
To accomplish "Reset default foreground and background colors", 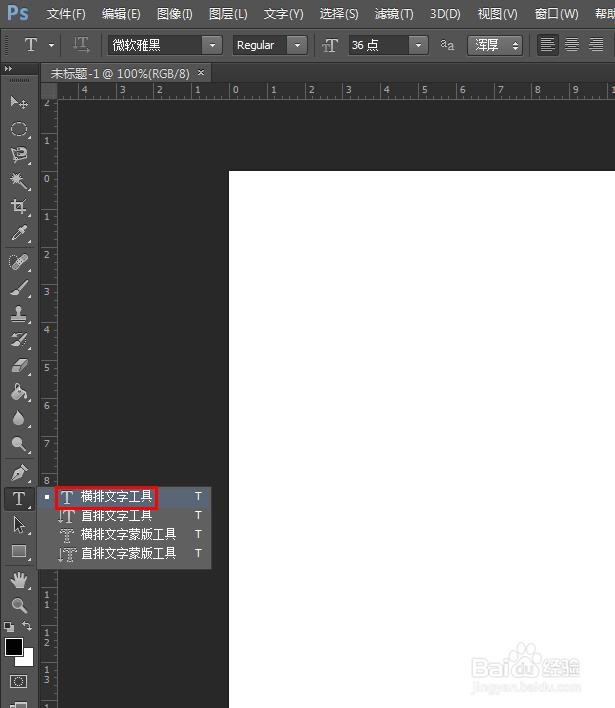I will click(x=9, y=626).
